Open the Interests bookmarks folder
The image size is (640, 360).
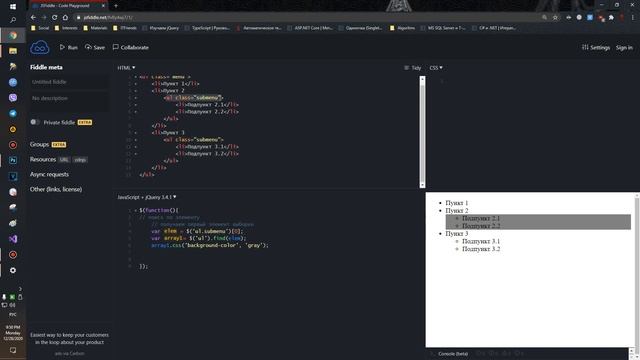tap(66, 28)
